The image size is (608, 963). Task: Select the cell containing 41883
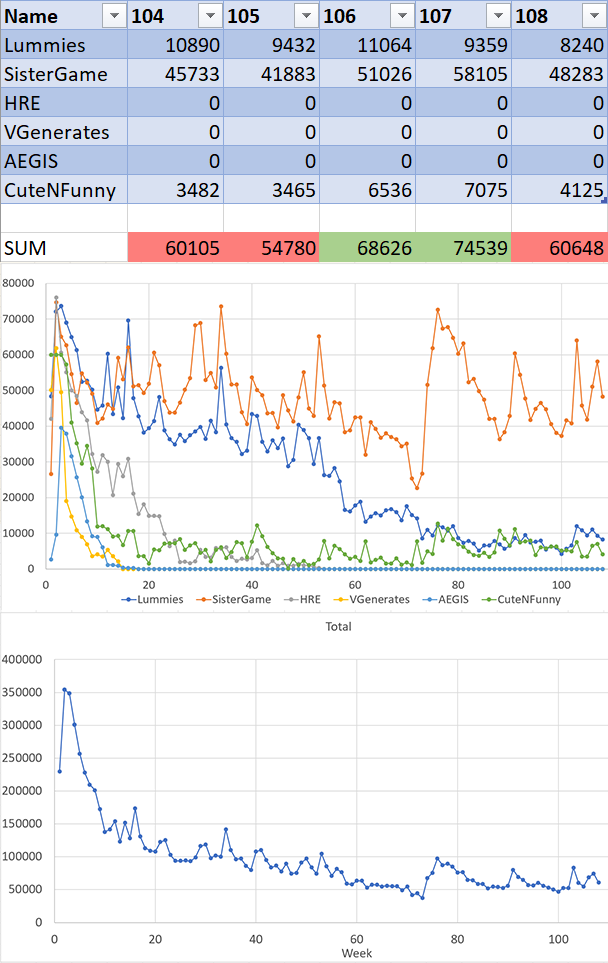pyautogui.click(x=271, y=74)
